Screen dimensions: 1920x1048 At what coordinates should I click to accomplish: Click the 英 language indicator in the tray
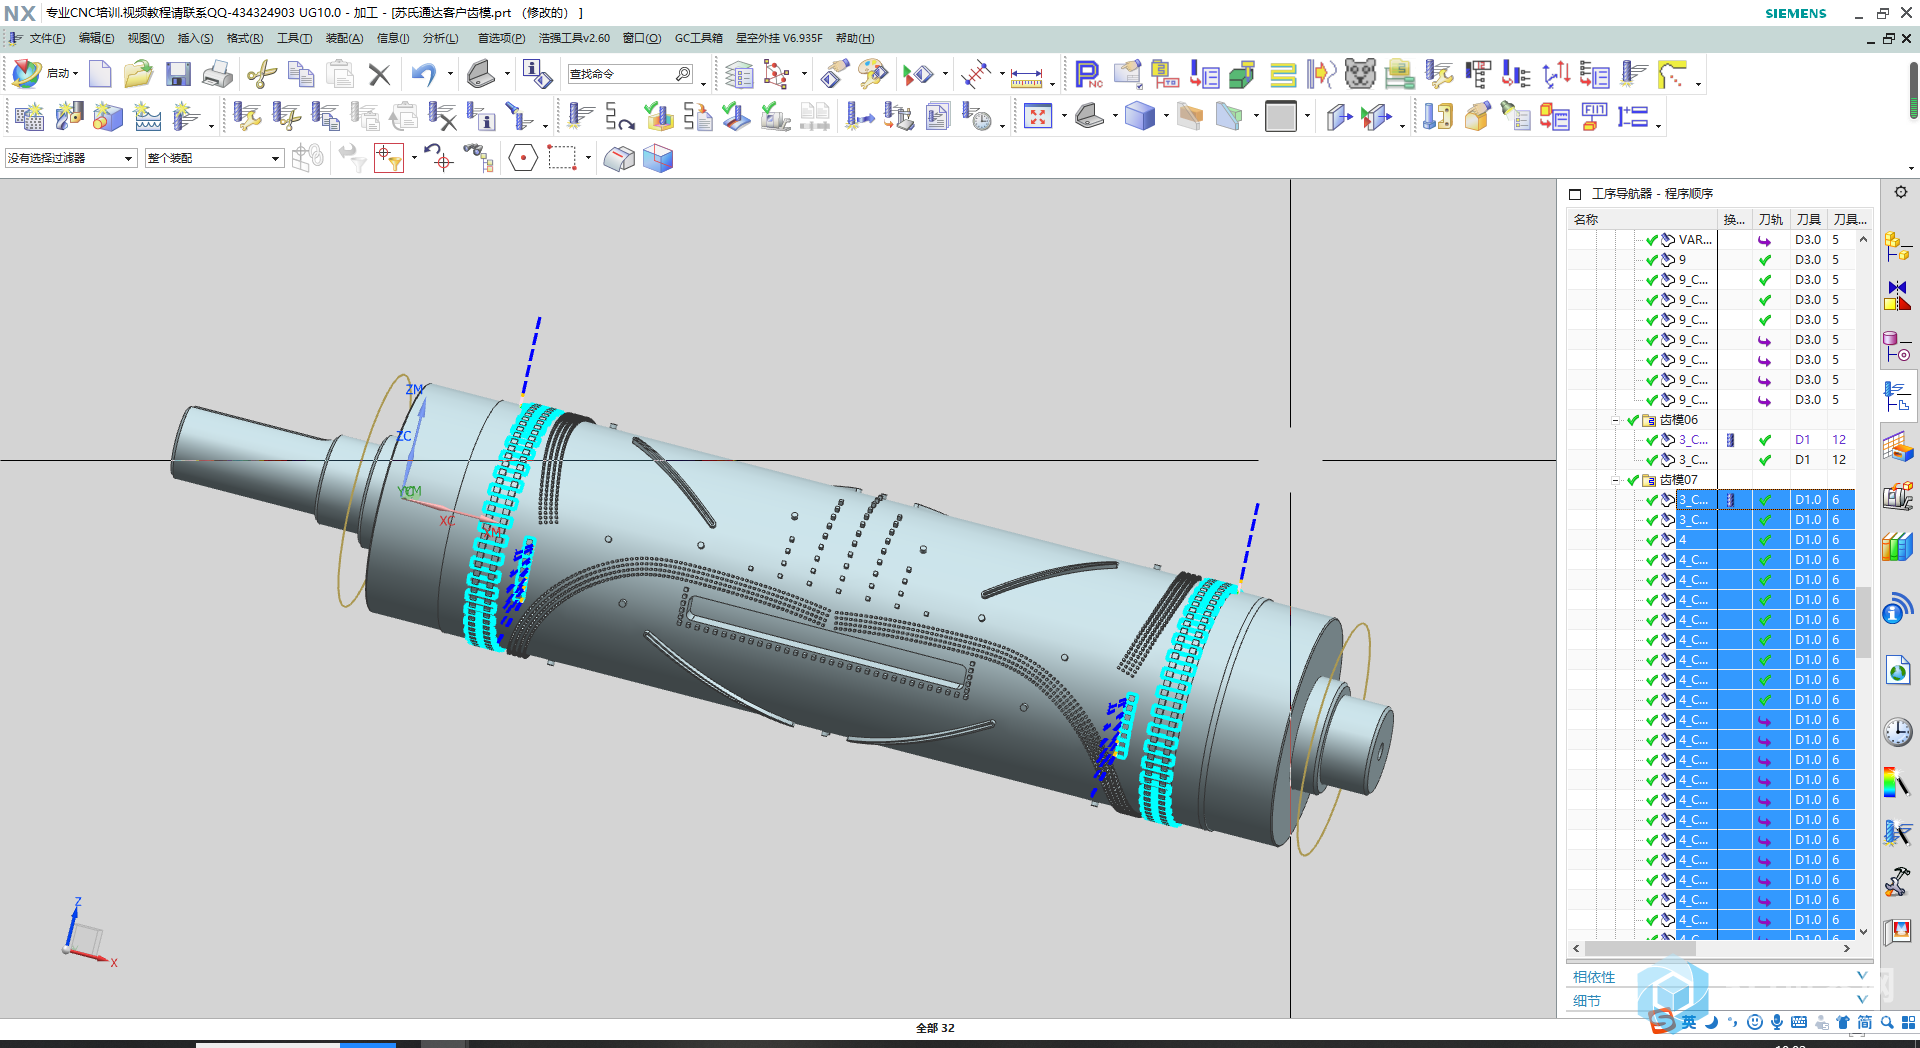(x=1689, y=1022)
